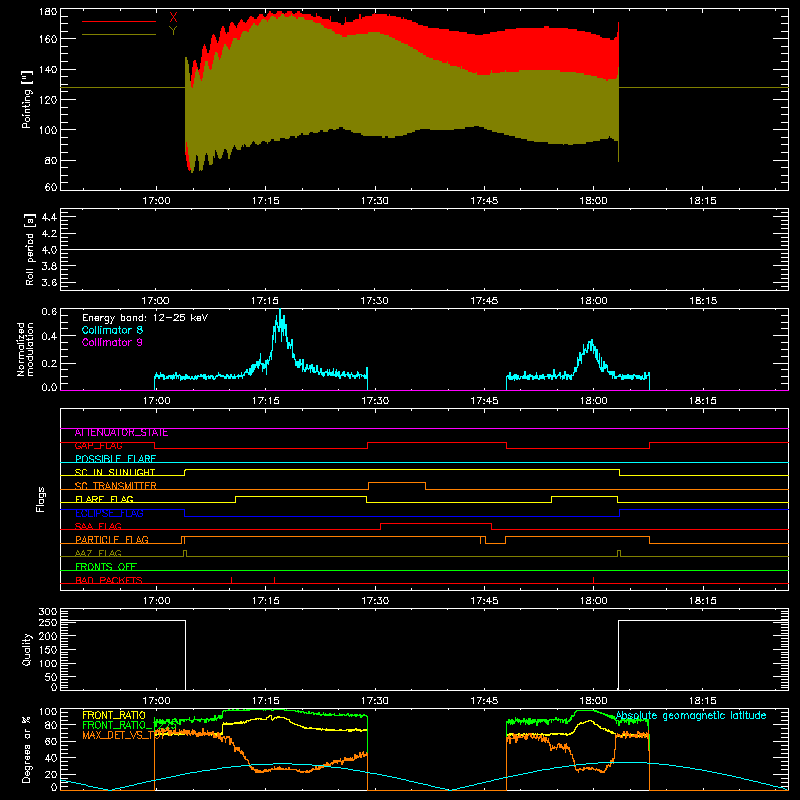Click the 18:15 time label under Roll period panel

click(x=703, y=301)
